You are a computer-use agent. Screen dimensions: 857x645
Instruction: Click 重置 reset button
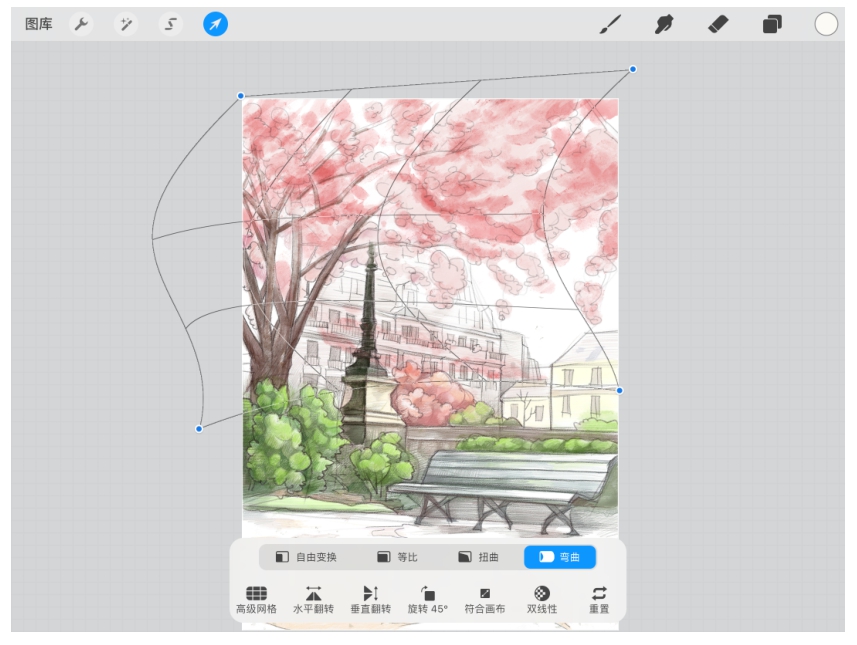599,600
